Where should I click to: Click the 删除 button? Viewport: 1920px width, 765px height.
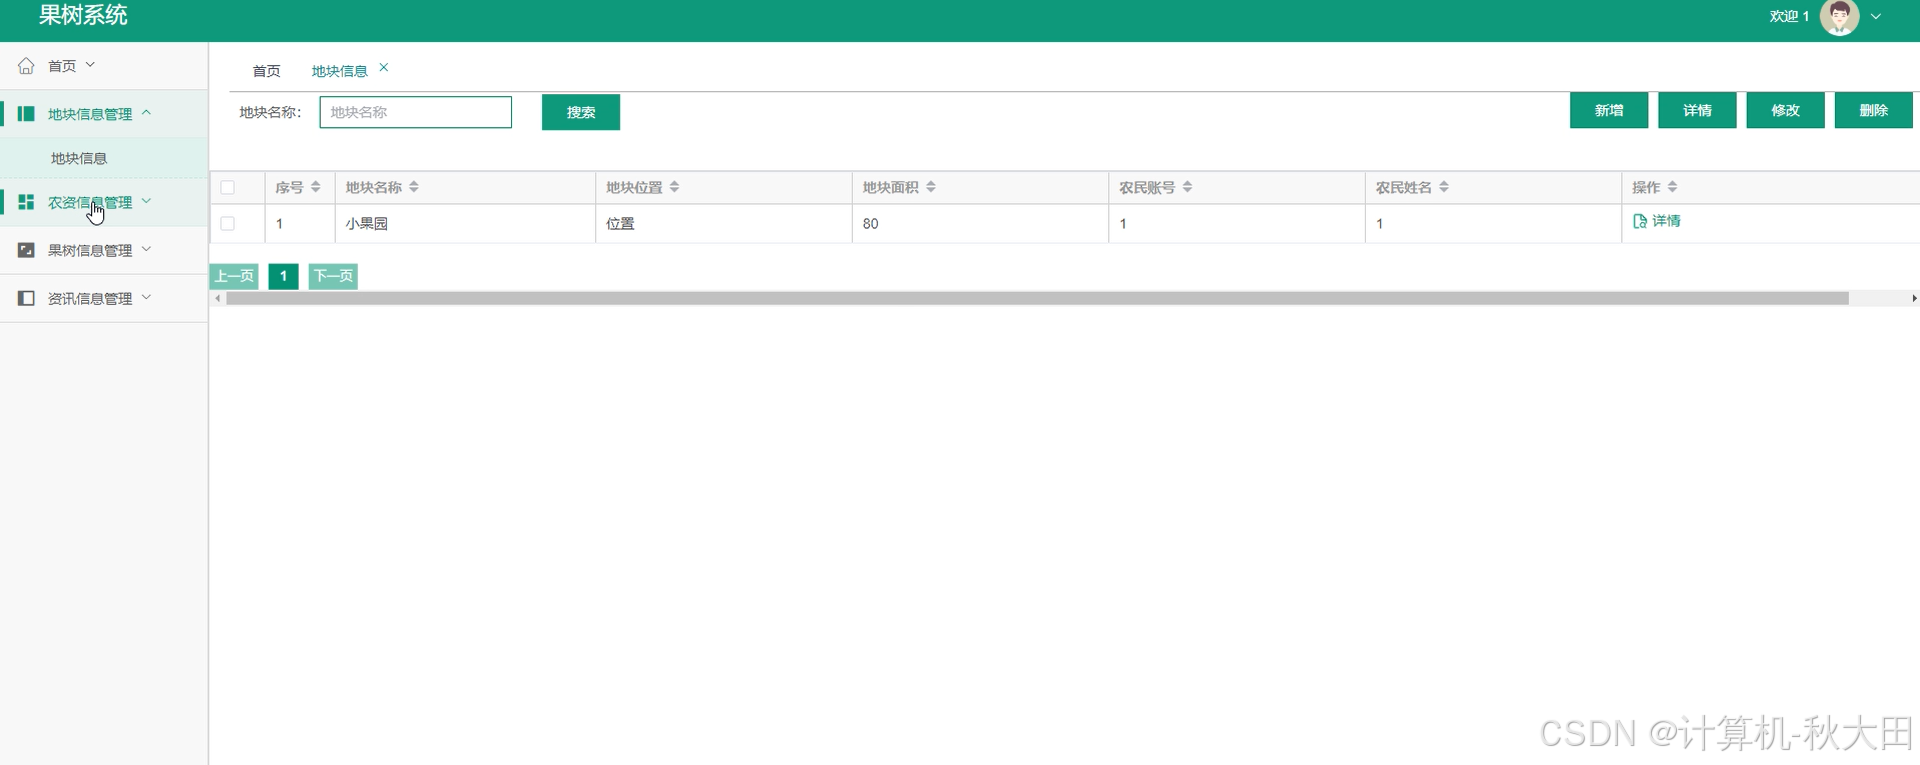click(1874, 110)
